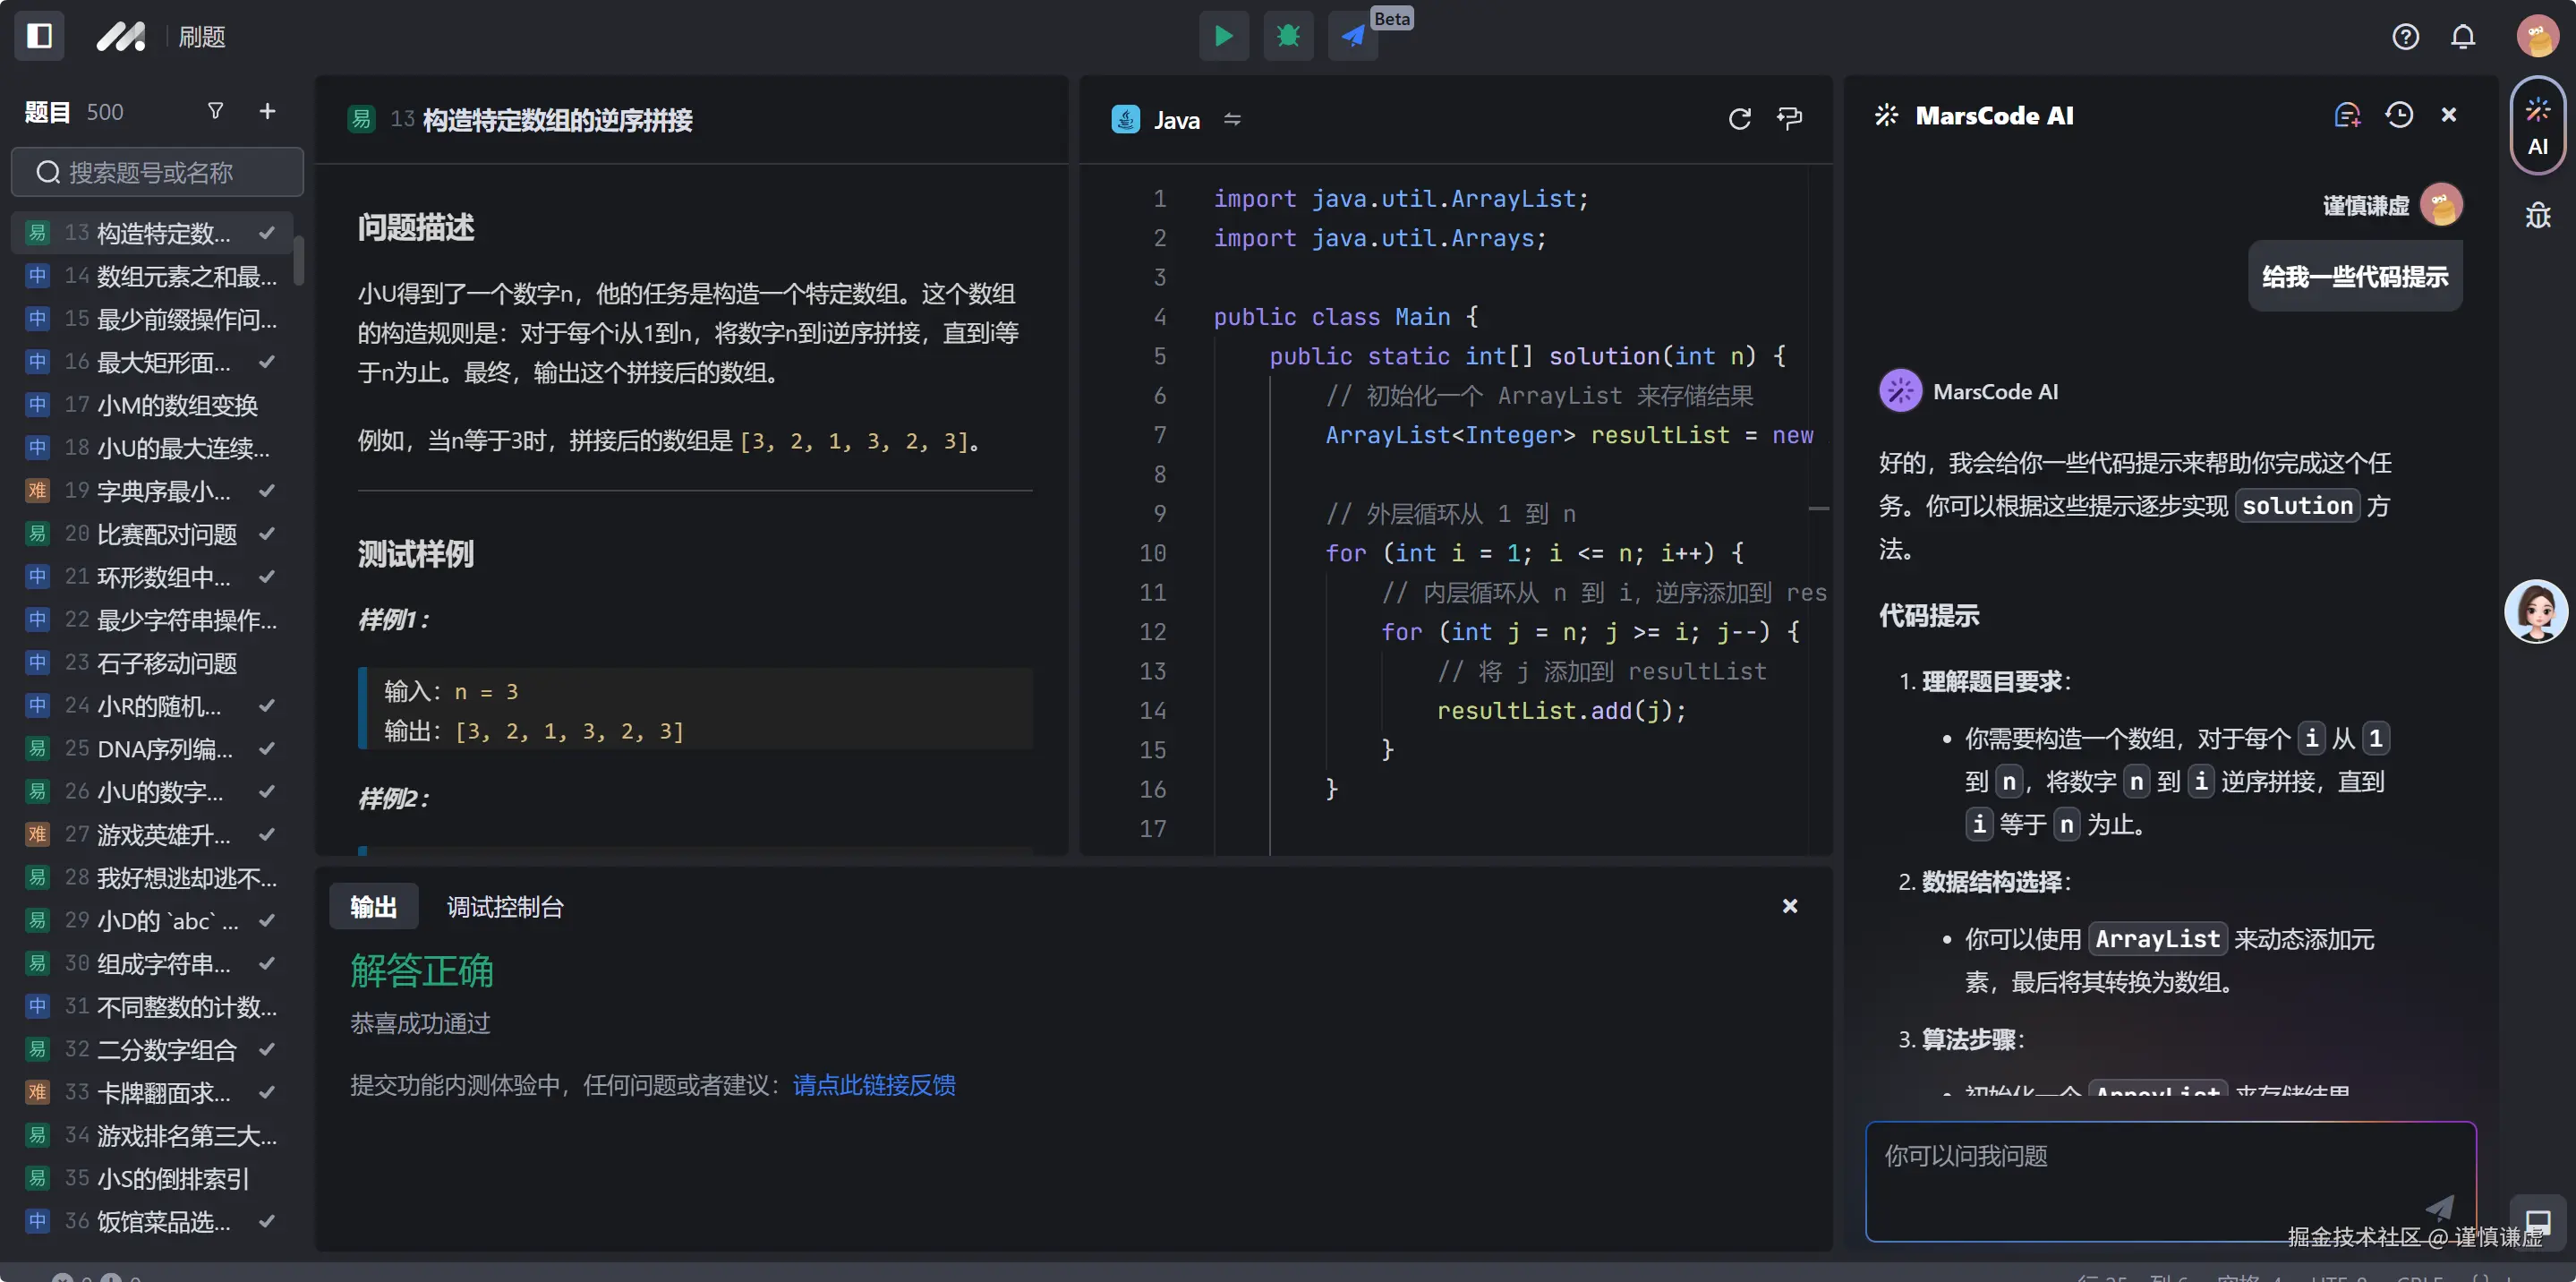Toggle the left sidebar panel icon
Image resolution: width=2576 pixels, height=1282 pixels.
pyautogui.click(x=39, y=37)
